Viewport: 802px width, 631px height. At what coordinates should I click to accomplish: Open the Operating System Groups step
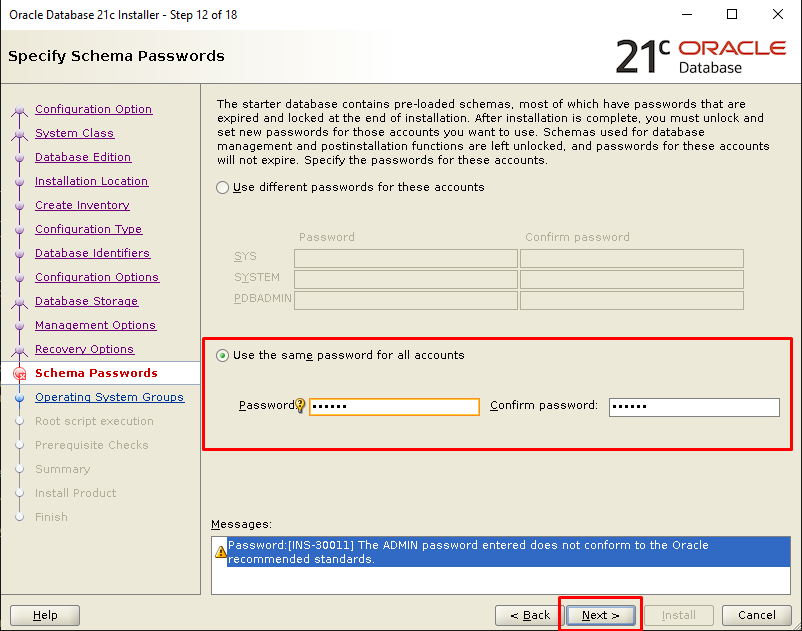(x=109, y=397)
